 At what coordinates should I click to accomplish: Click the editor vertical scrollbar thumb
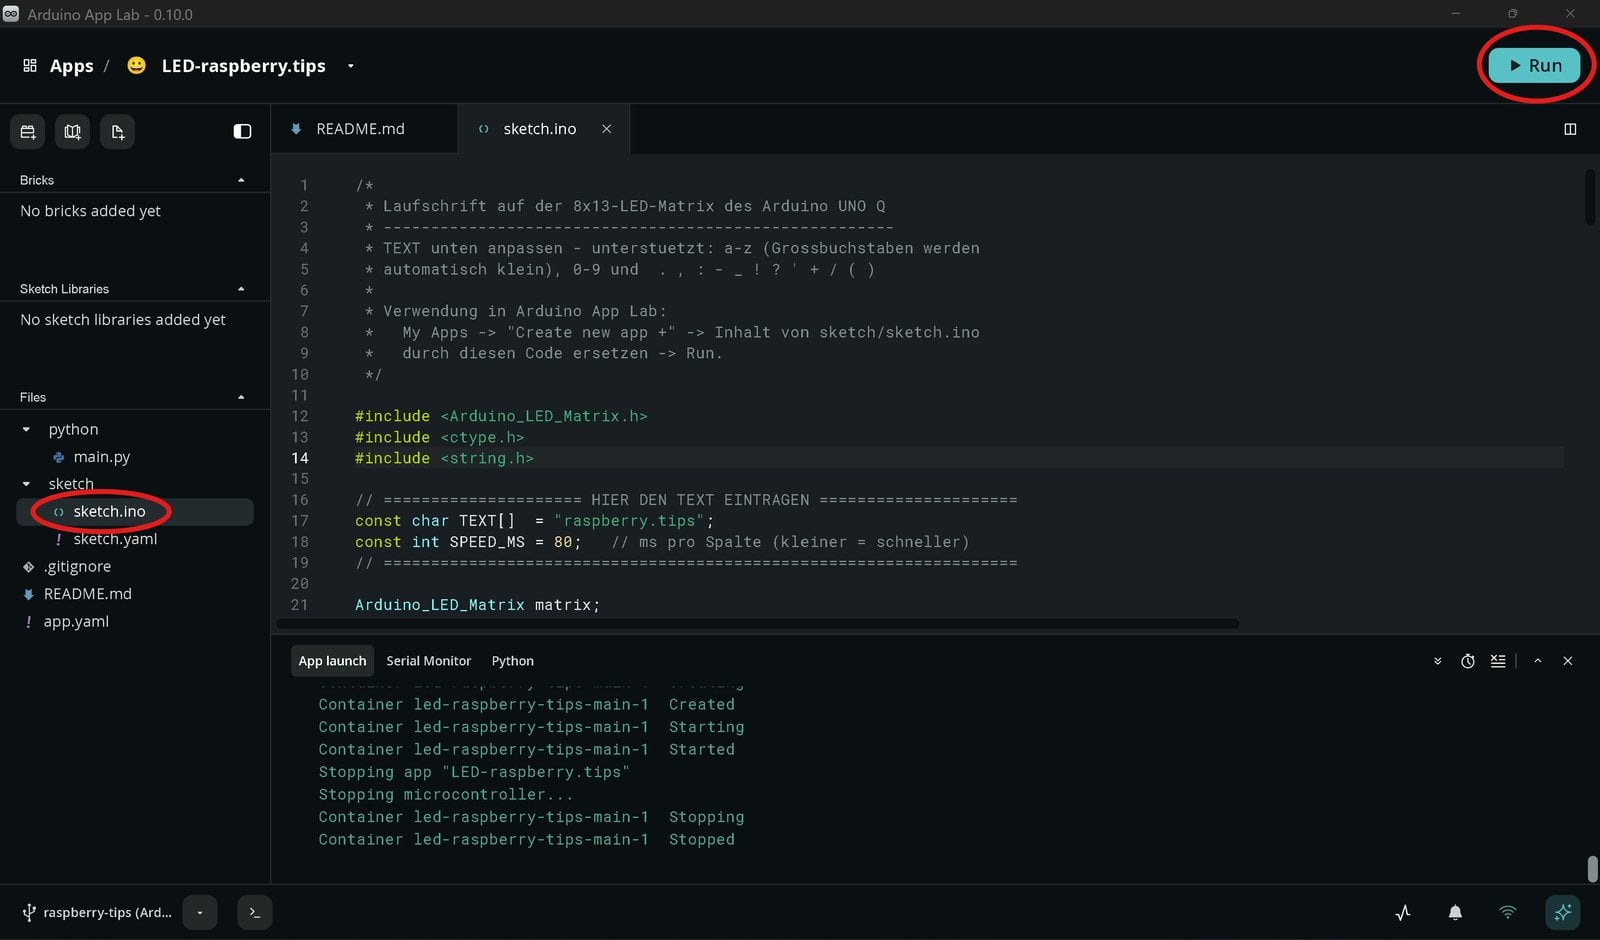tap(1591, 197)
